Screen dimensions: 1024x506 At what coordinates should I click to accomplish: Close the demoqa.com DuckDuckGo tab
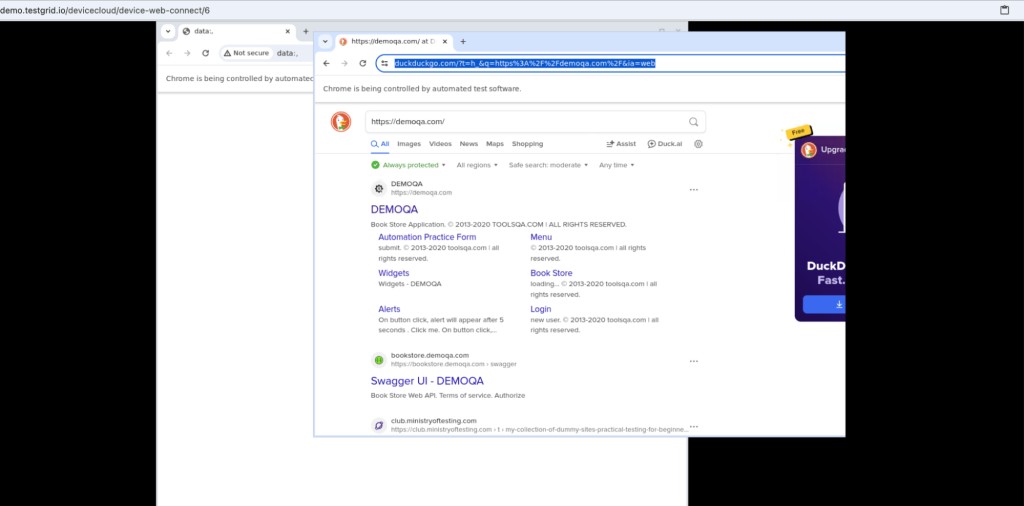[x=445, y=41]
